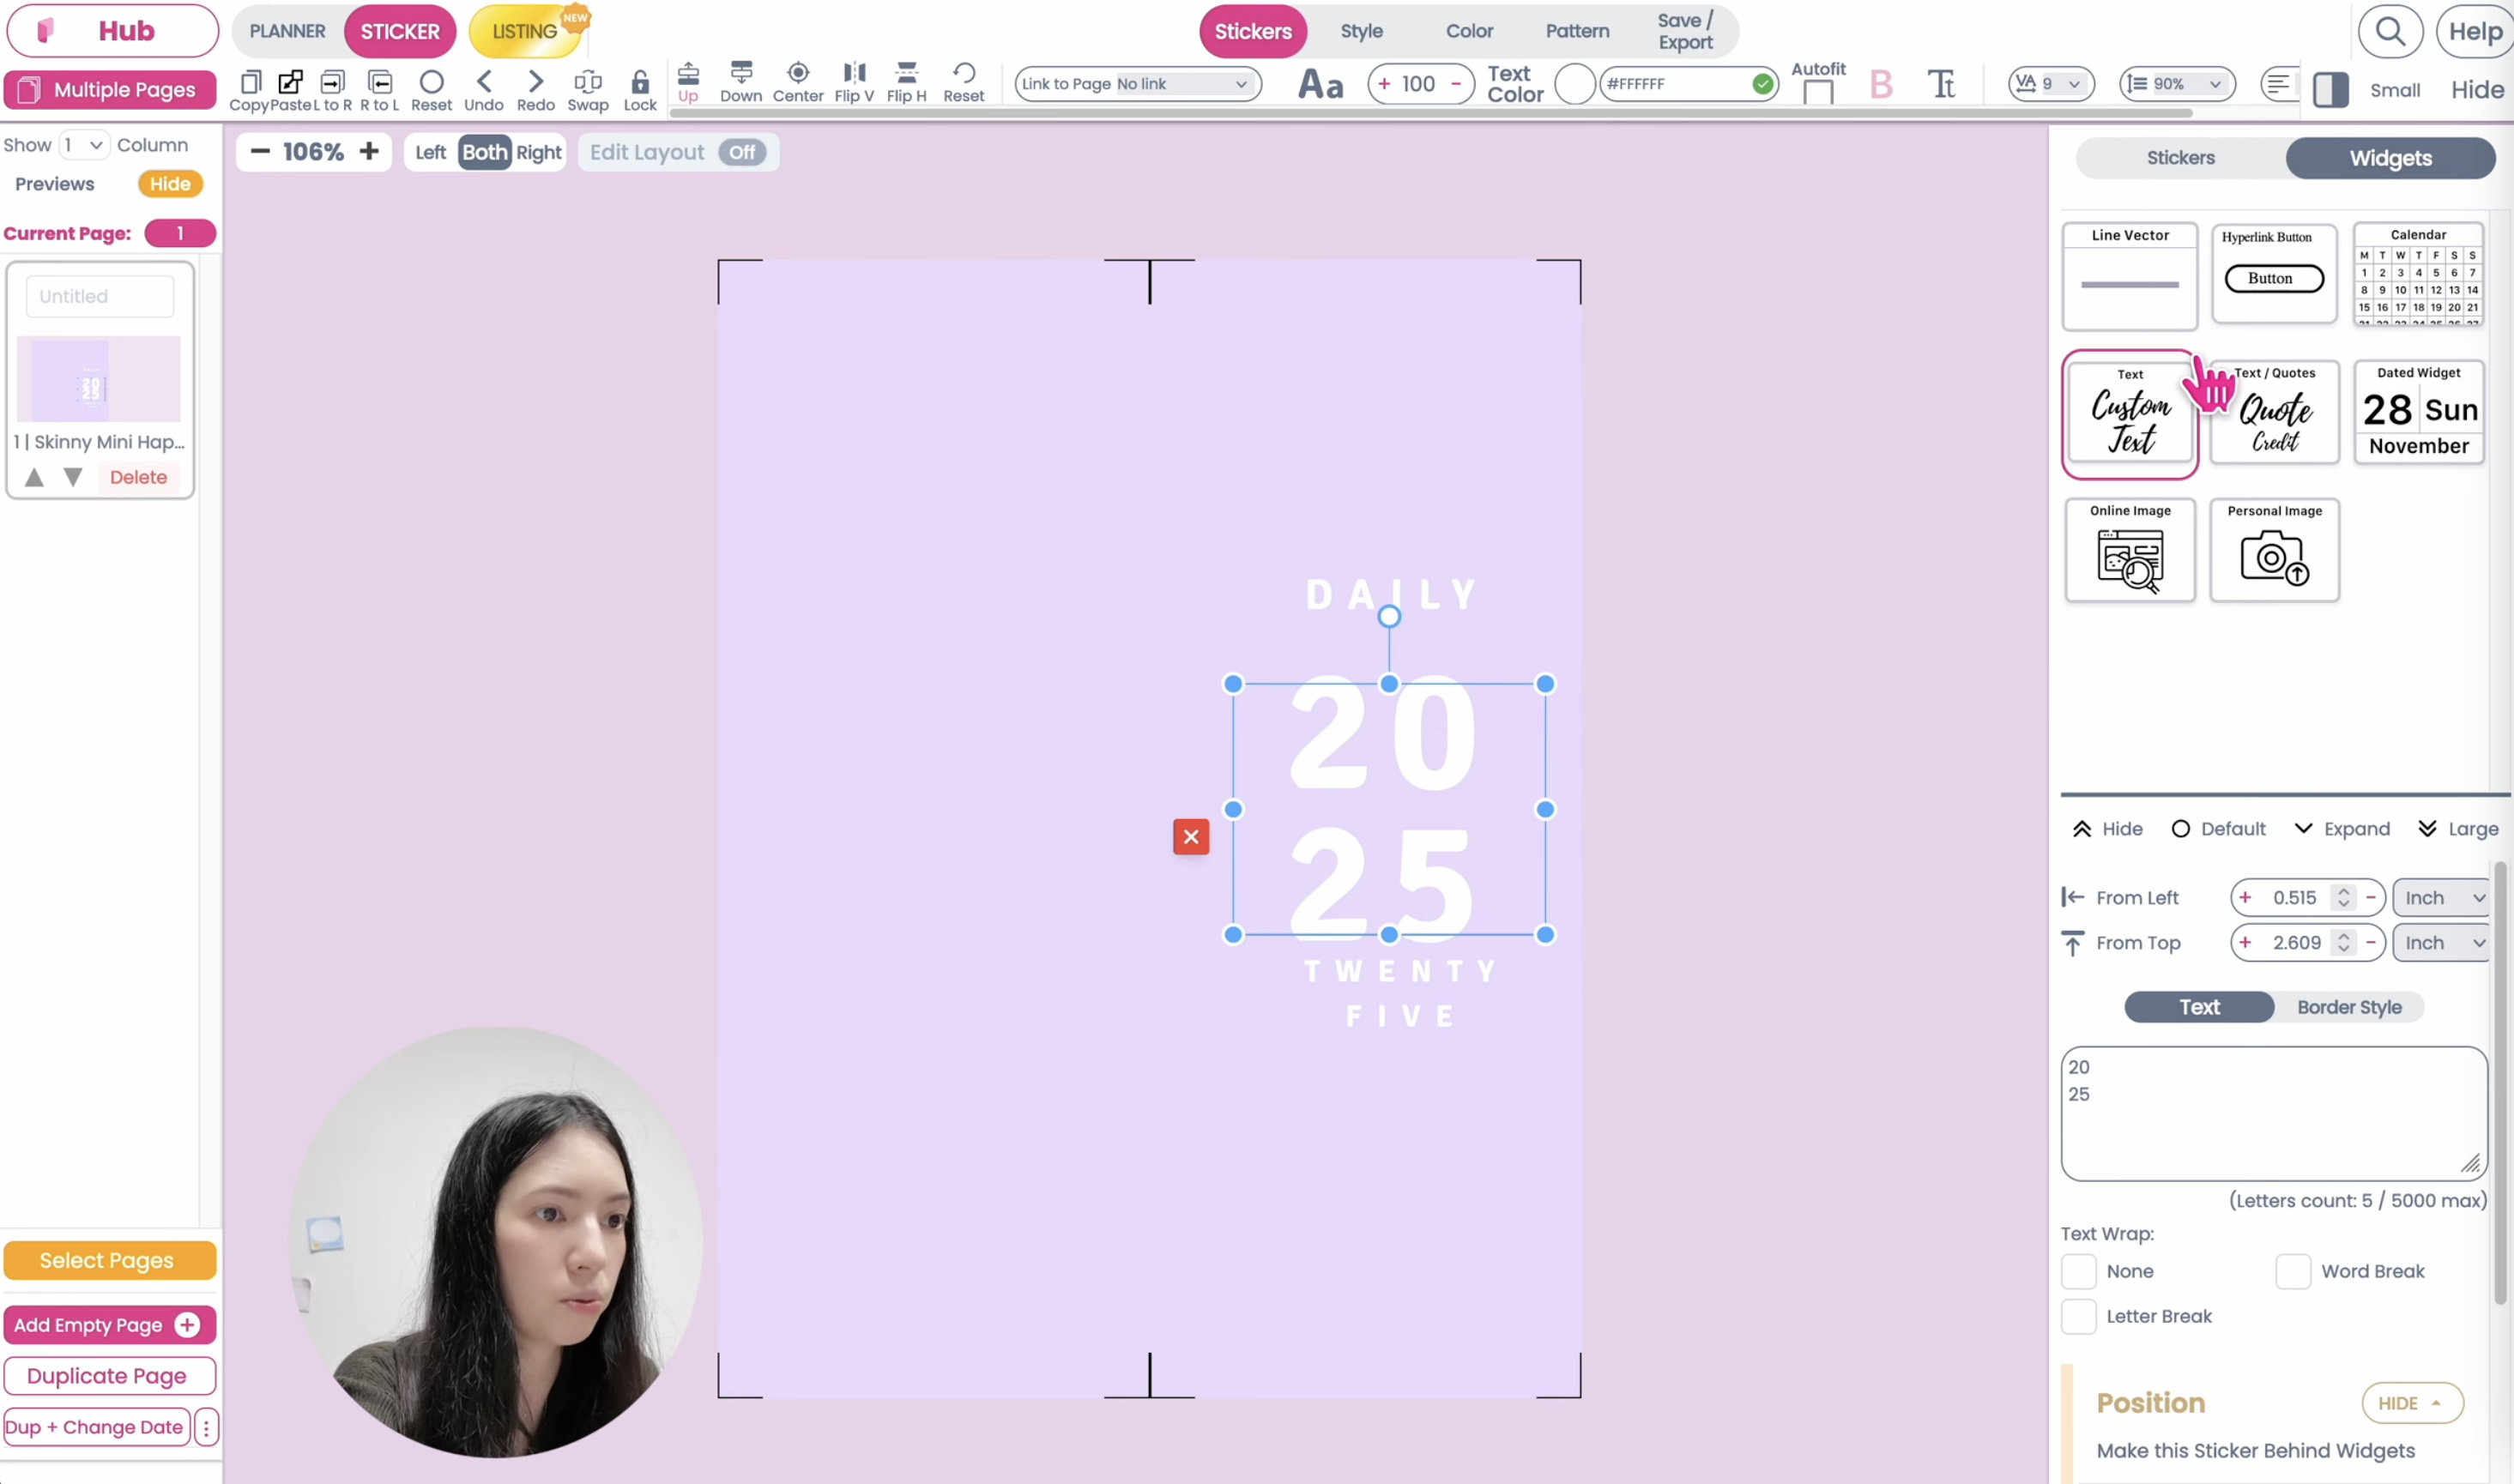Undo the last action
Viewport: 2514px width, 1484px height.
click(484, 84)
